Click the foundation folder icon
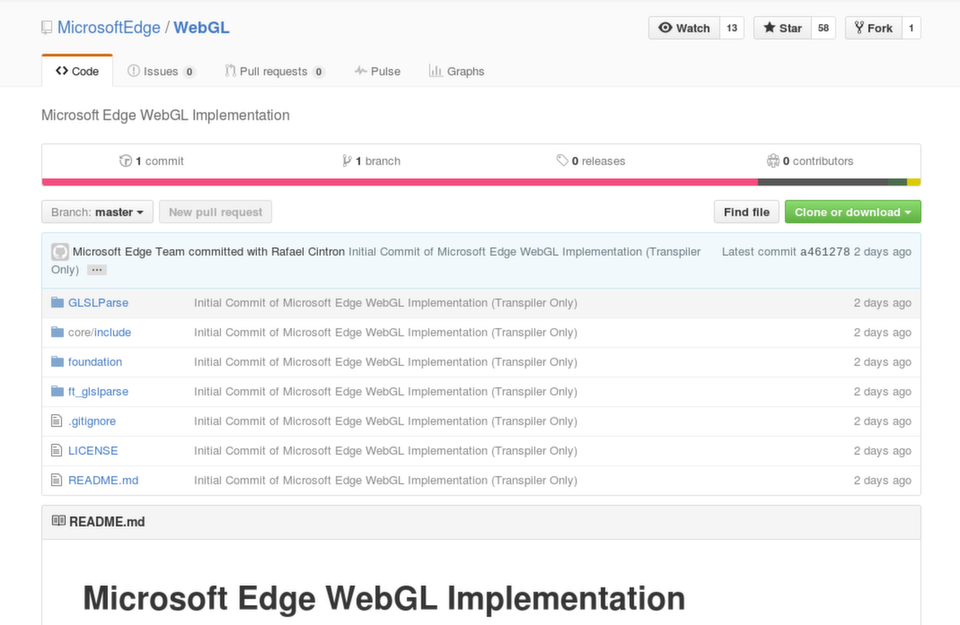This screenshot has width=960, height=625. [58, 362]
